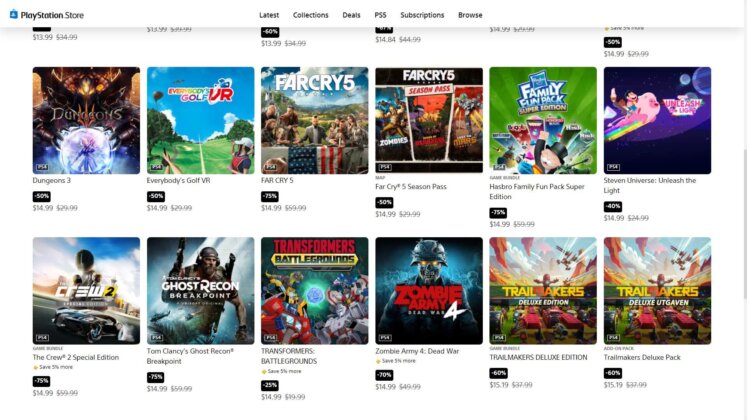Open the Latest menu item
The image size is (747, 420).
(x=269, y=15)
